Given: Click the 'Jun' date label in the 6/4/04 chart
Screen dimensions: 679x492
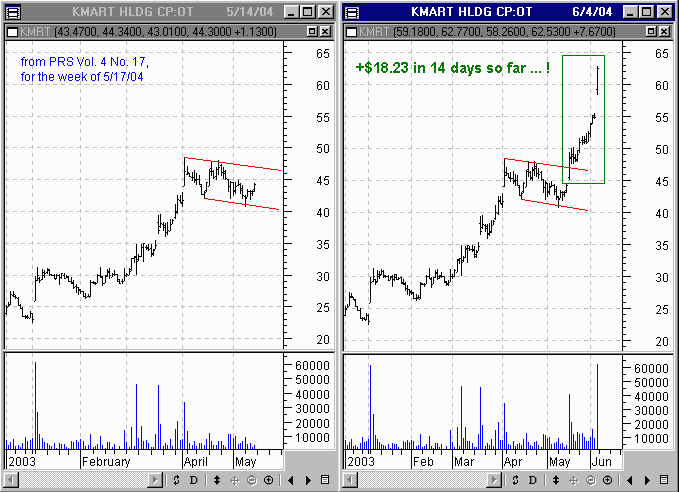Looking at the screenshot, I should click(x=601, y=462).
